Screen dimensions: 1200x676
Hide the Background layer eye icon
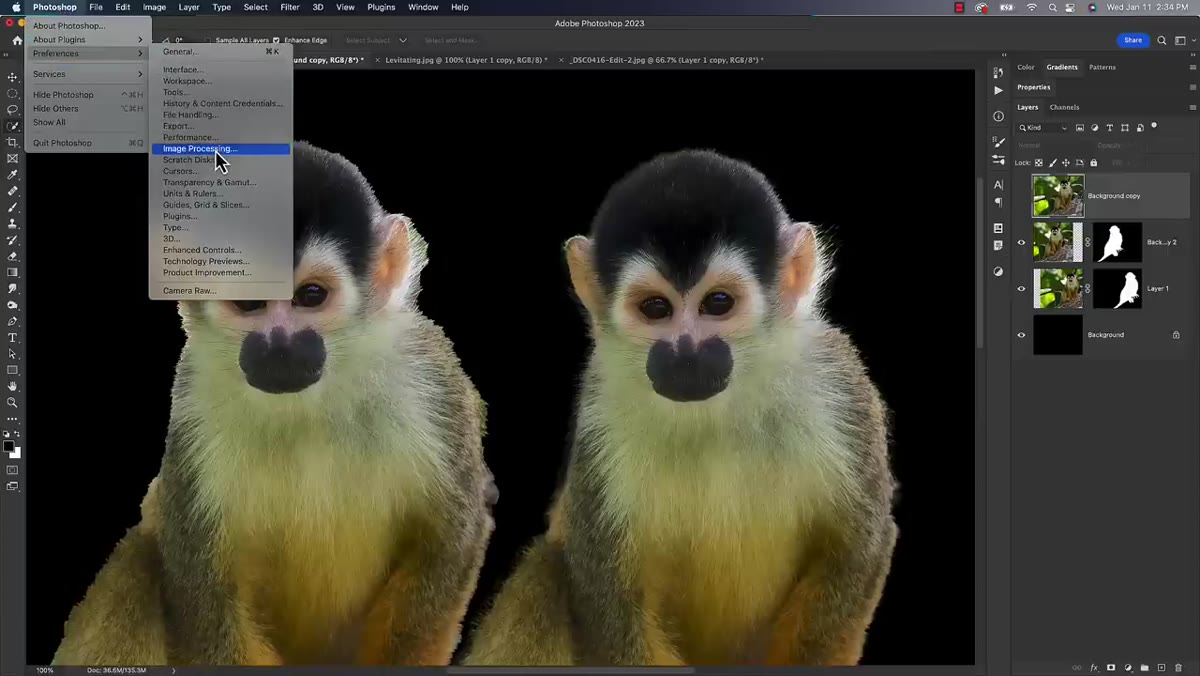tap(1021, 335)
